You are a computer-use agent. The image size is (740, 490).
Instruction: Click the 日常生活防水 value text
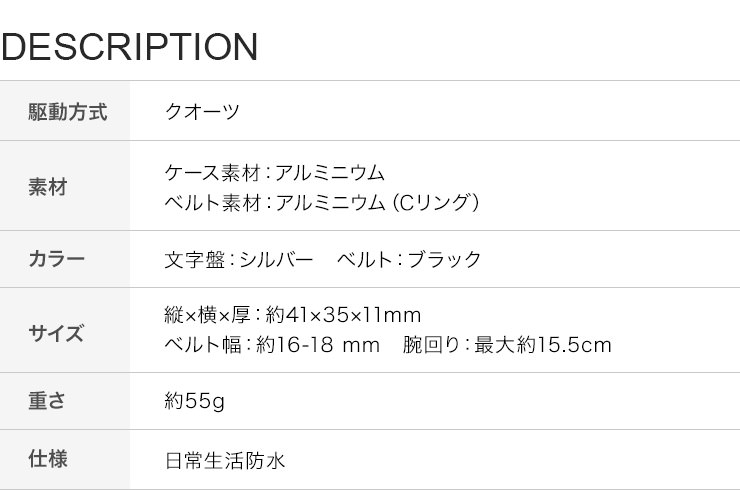pos(225,460)
